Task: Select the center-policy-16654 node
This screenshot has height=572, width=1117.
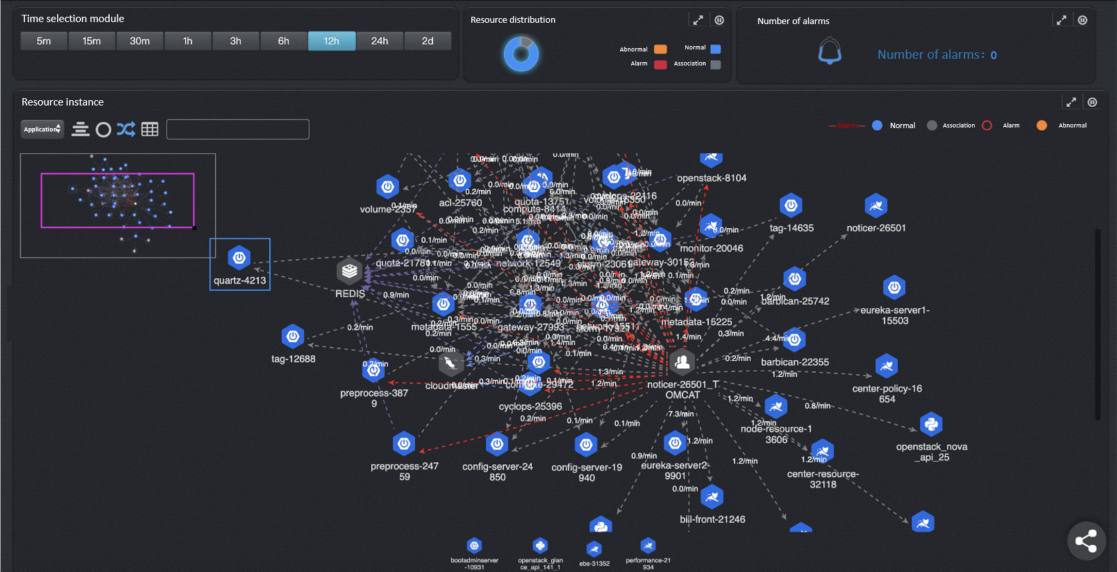Action: point(887,366)
